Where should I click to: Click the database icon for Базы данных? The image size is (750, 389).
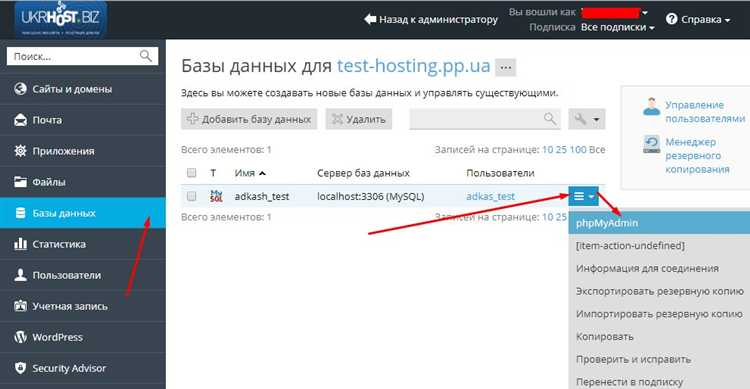coord(20,213)
